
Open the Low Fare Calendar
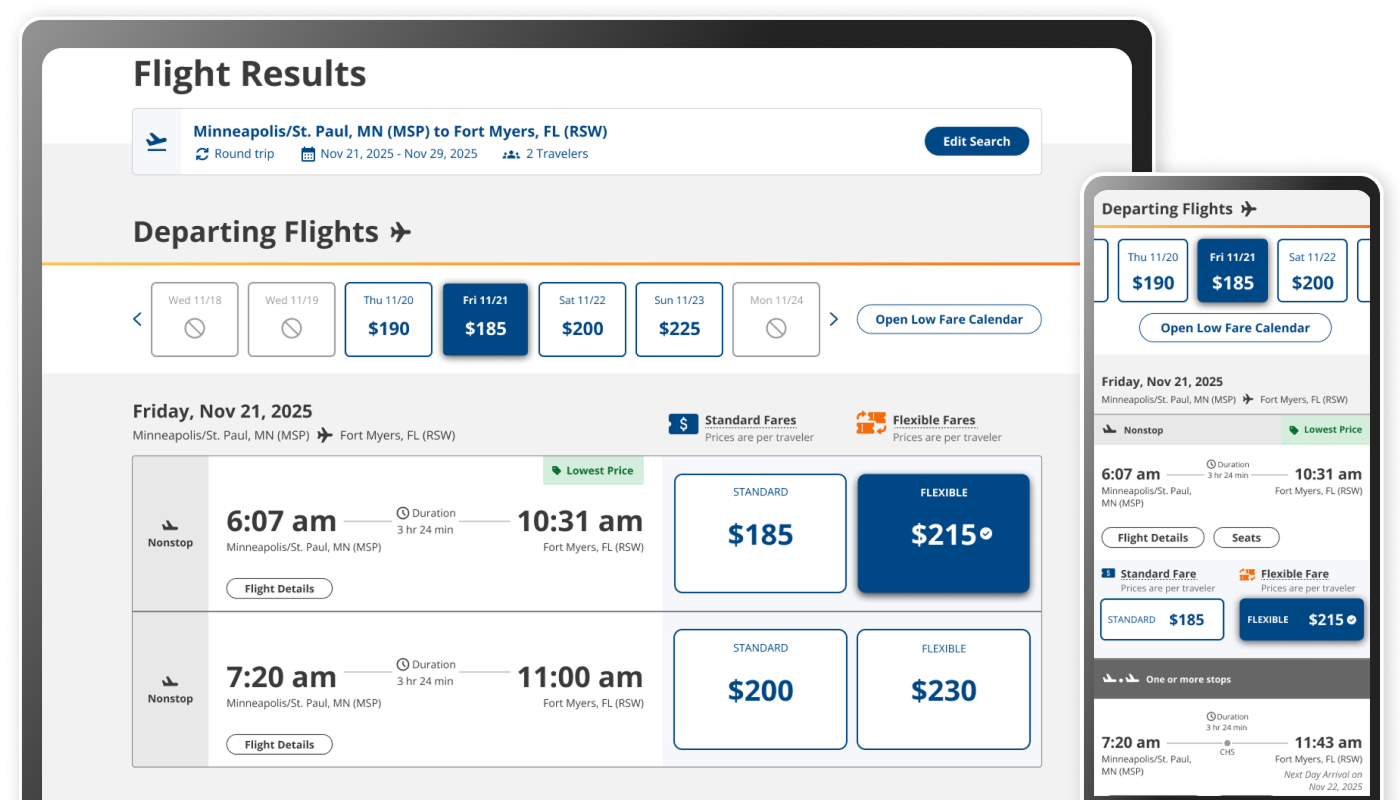tap(948, 319)
